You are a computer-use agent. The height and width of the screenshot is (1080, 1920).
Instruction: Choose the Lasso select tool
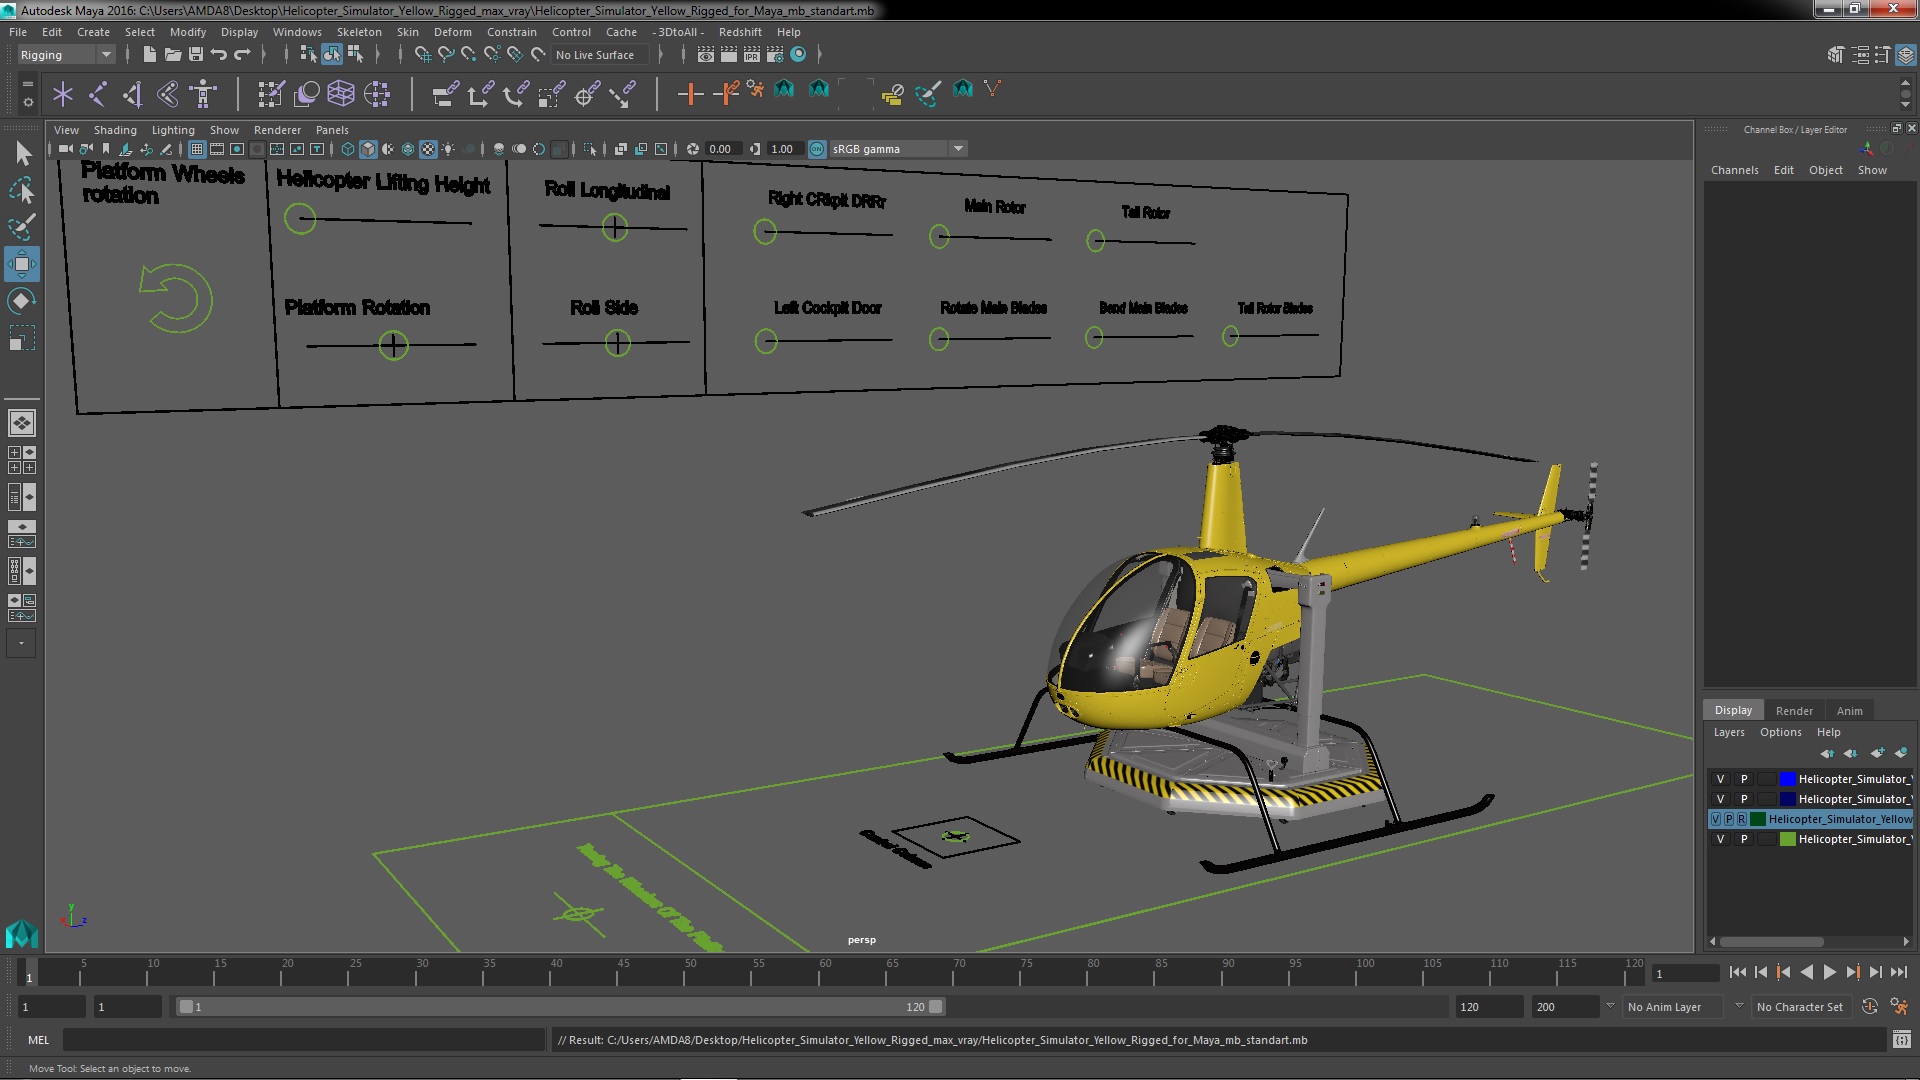(21, 191)
